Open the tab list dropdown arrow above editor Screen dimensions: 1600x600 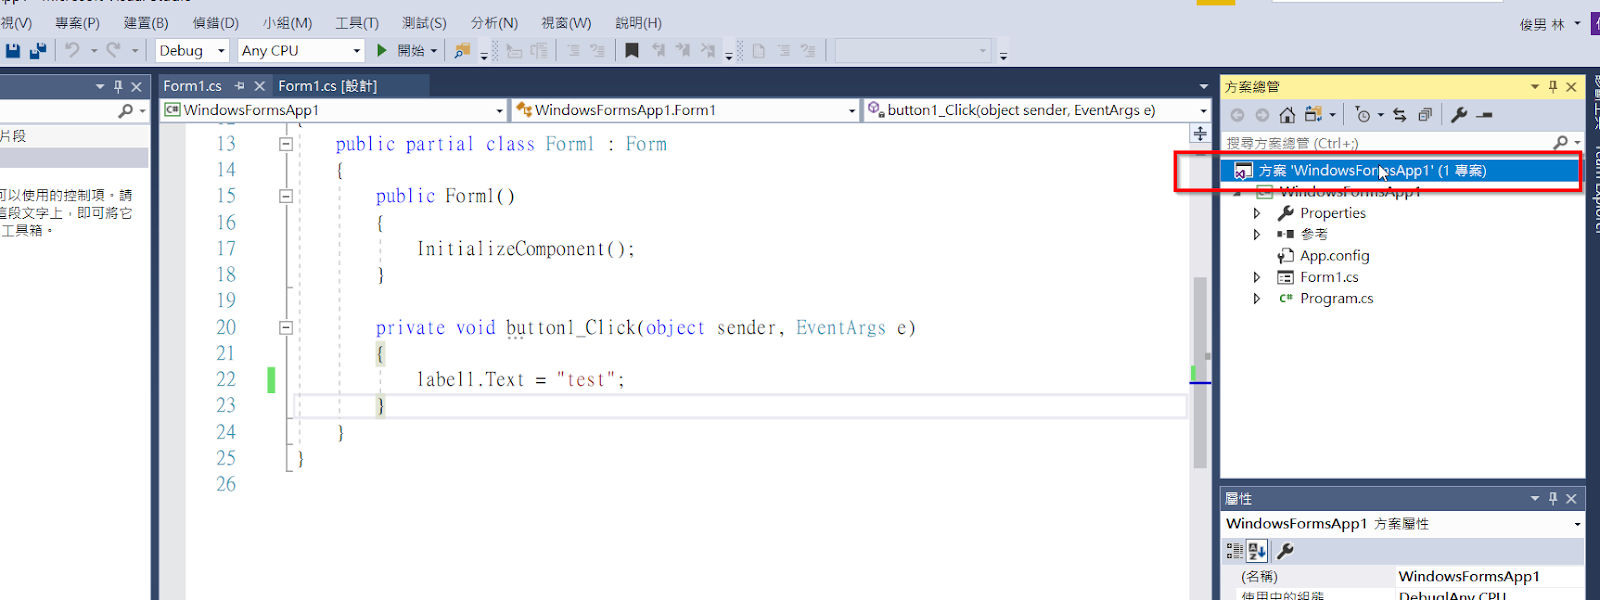(1204, 87)
